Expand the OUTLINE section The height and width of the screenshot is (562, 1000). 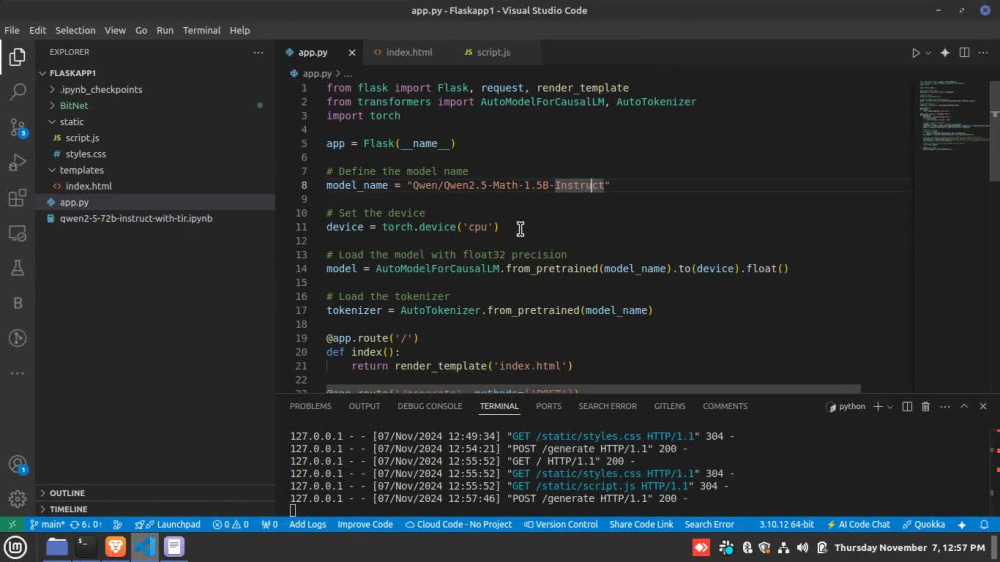(67, 493)
